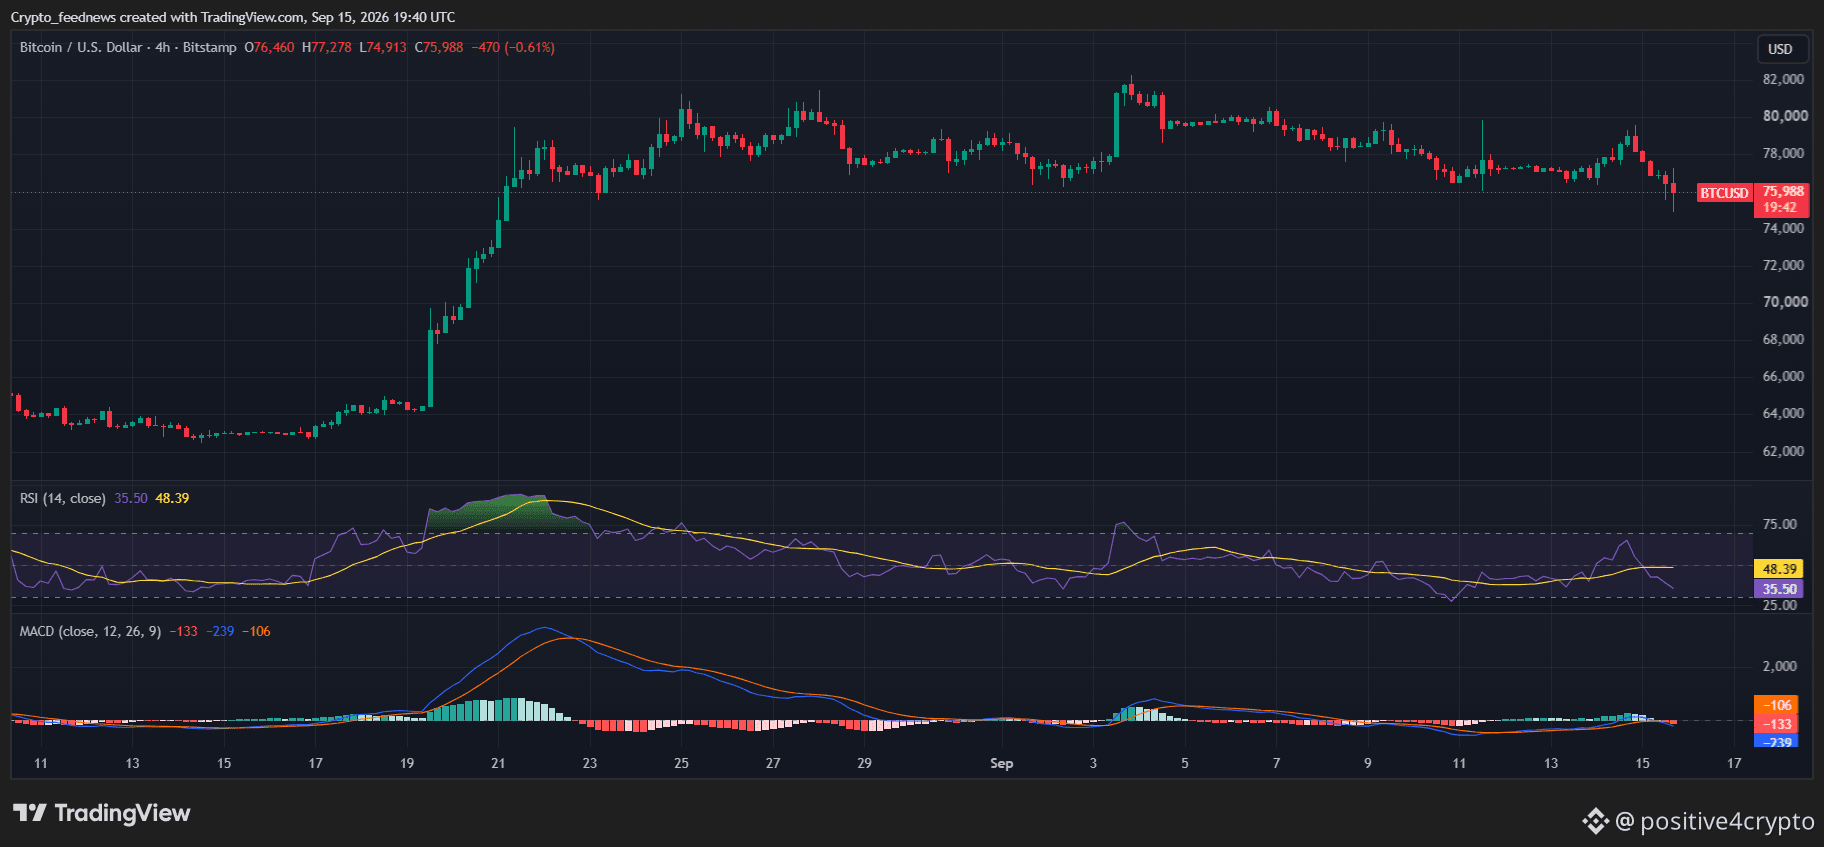This screenshot has height=847, width=1824.
Task: Click the TradingView logo icon
Action: (x=30, y=813)
